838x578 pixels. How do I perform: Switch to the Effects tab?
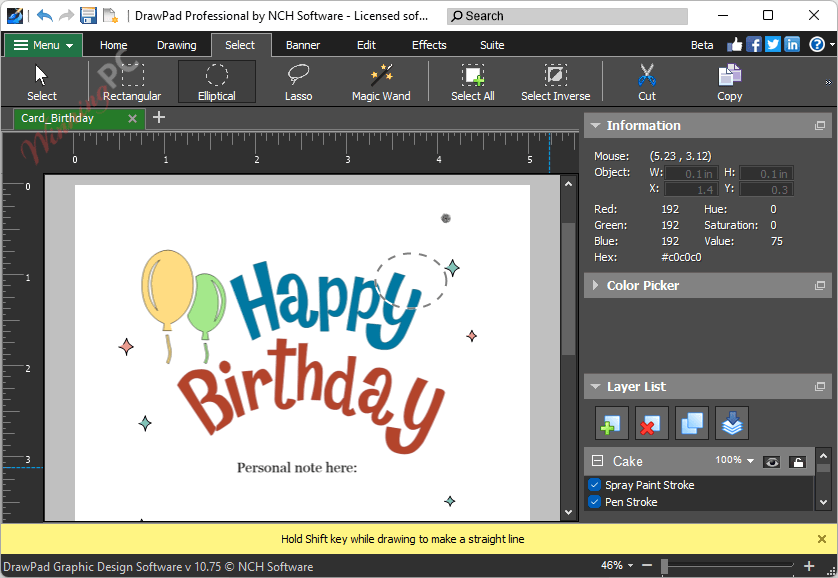coord(428,45)
